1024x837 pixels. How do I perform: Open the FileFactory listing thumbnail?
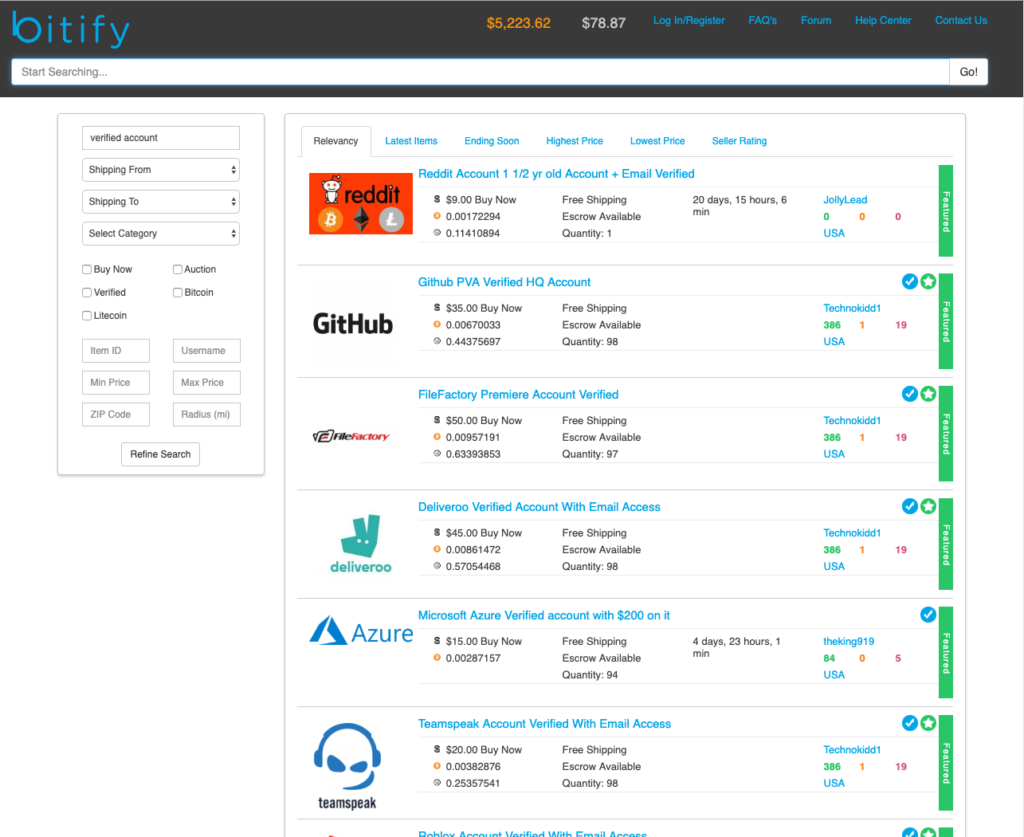click(x=351, y=436)
